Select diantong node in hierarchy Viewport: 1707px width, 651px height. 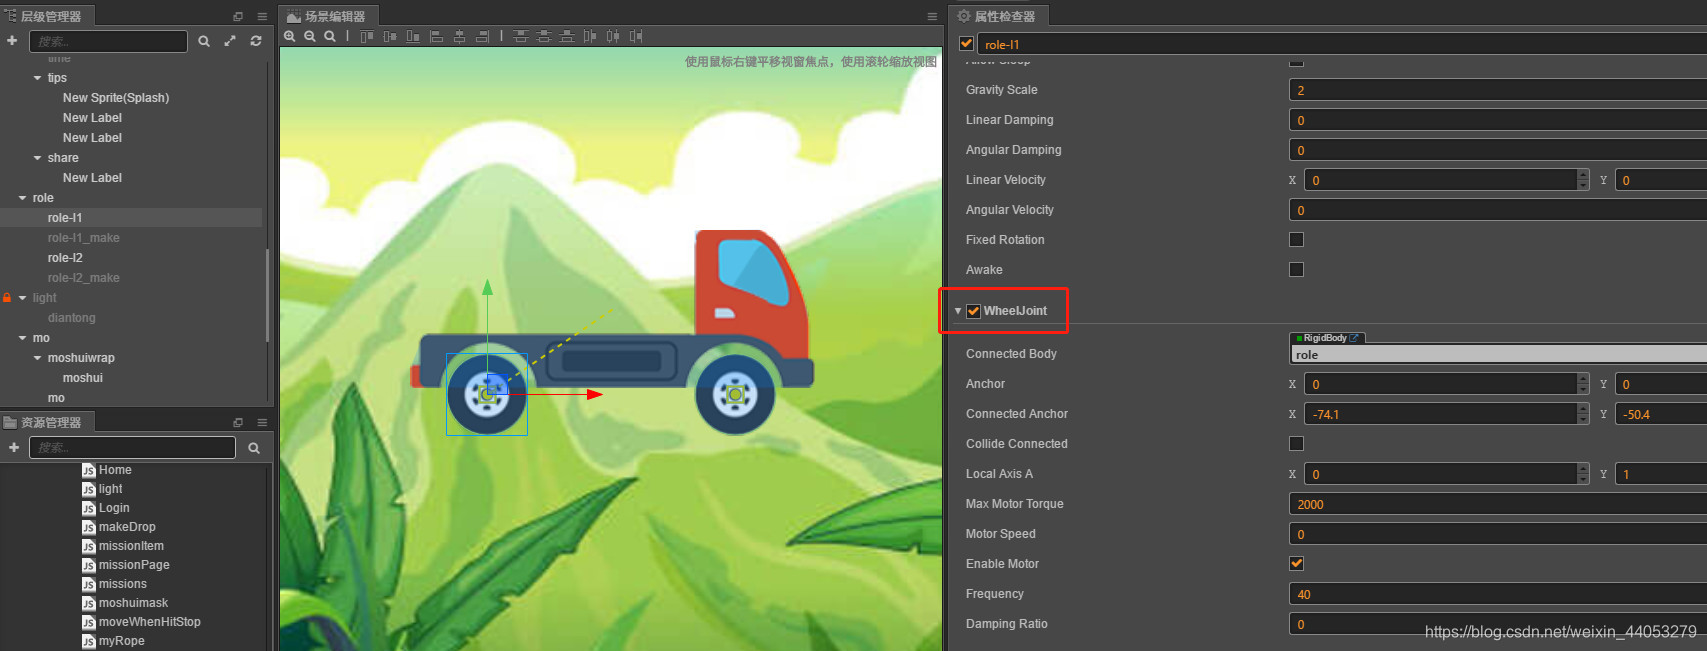72,318
